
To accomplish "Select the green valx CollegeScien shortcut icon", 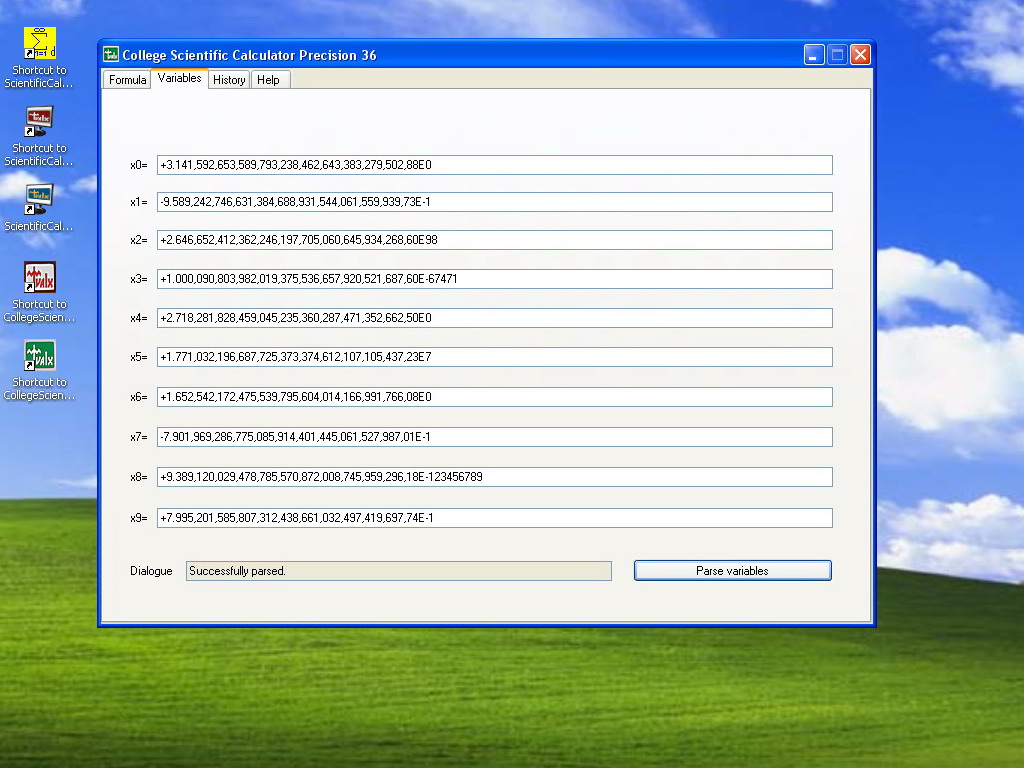I will [x=40, y=355].
